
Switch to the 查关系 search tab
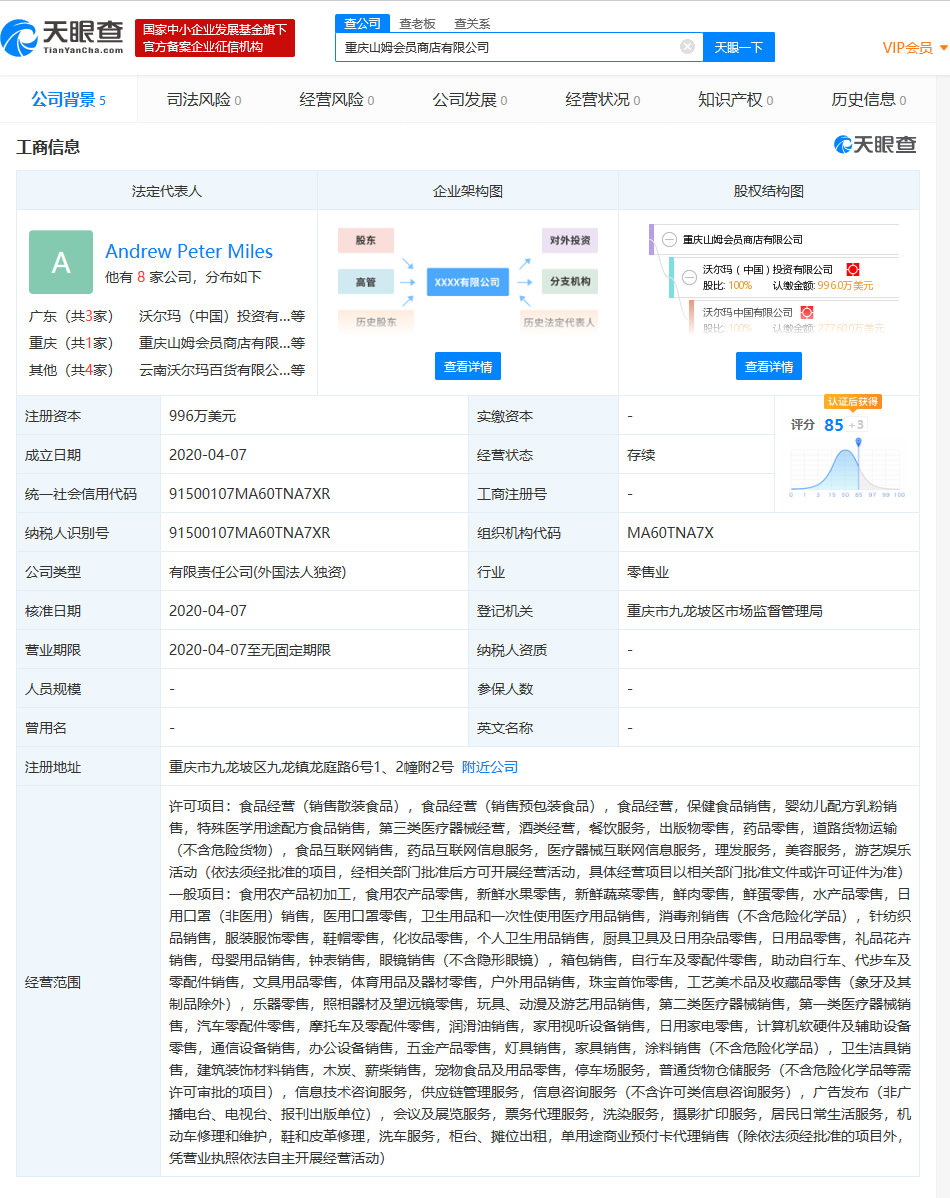472,23
